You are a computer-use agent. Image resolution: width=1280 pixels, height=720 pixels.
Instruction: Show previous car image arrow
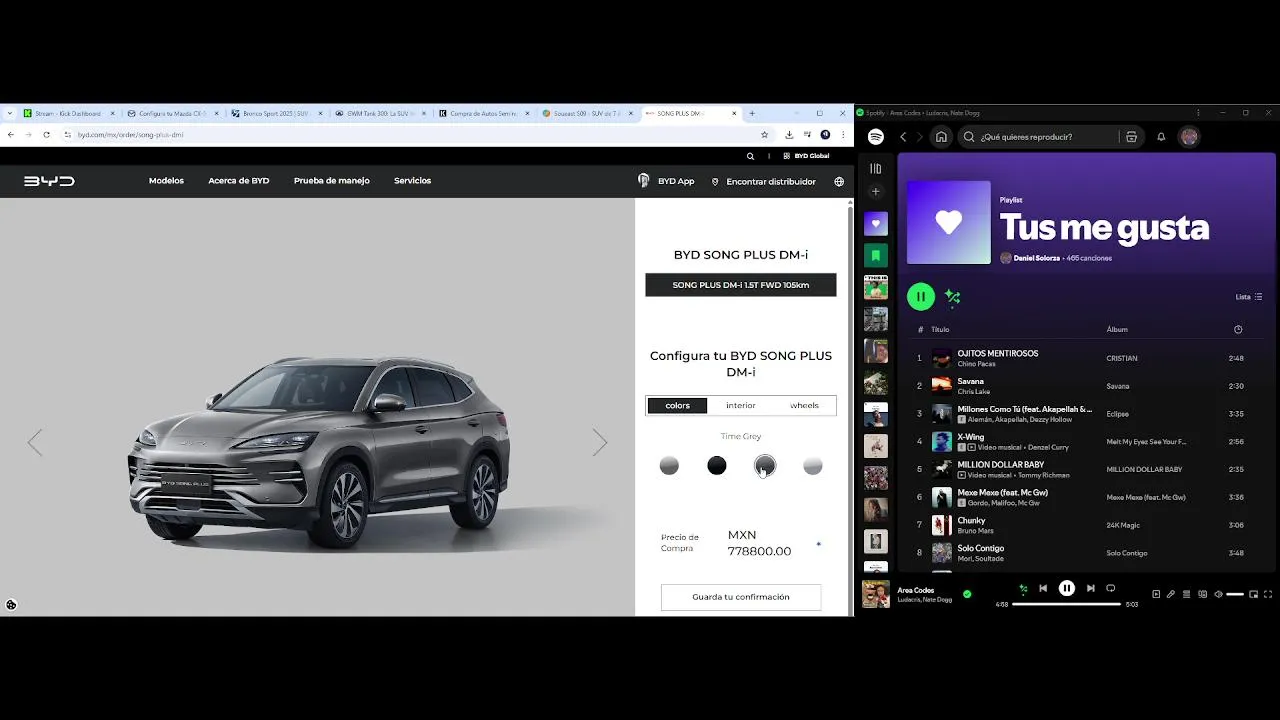(35, 442)
